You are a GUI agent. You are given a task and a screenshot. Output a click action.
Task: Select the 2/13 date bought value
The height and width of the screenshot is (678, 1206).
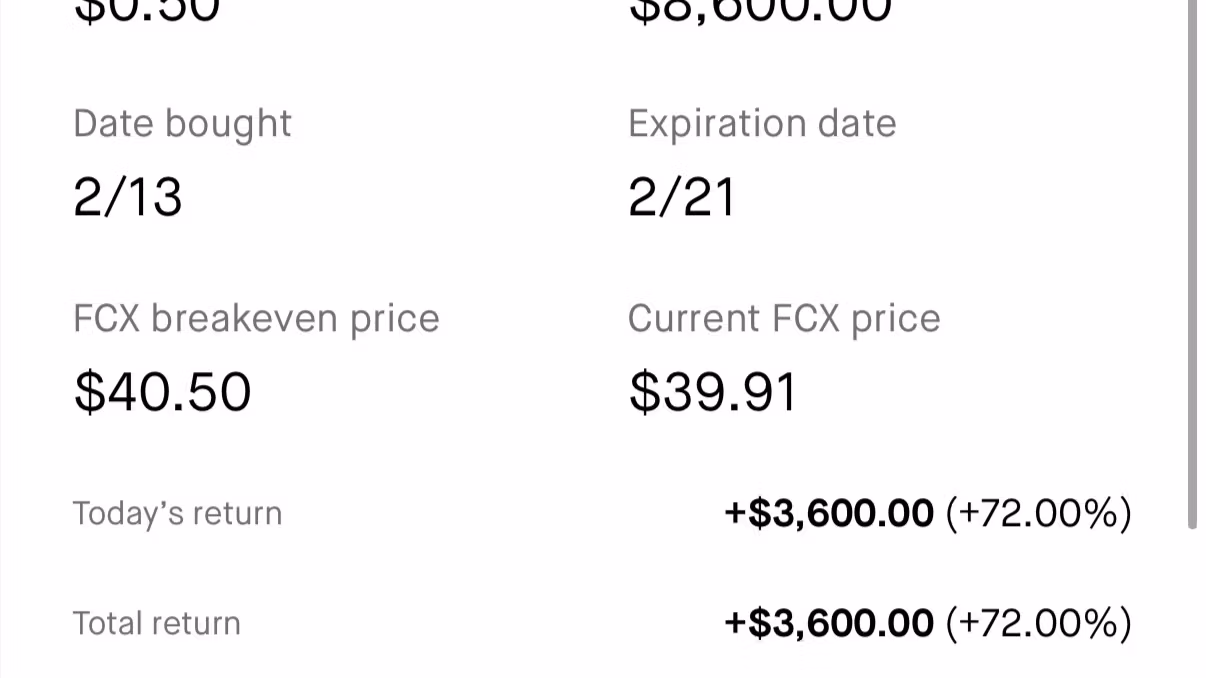pyautogui.click(x=128, y=197)
